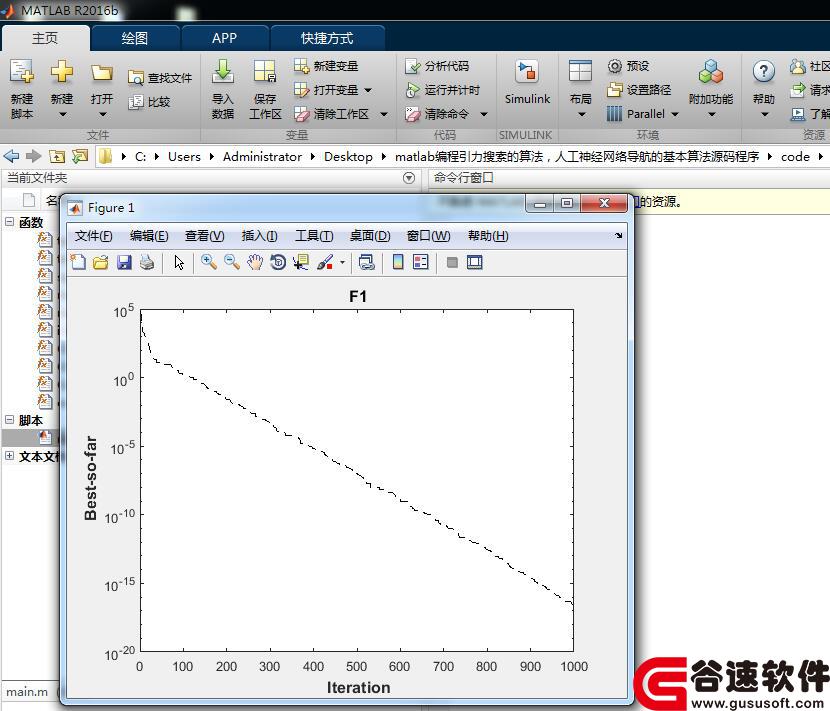Image resolution: width=830 pixels, height=711 pixels.
Task: Open 编辑(E) menu in Figure 1
Action: (x=149, y=236)
